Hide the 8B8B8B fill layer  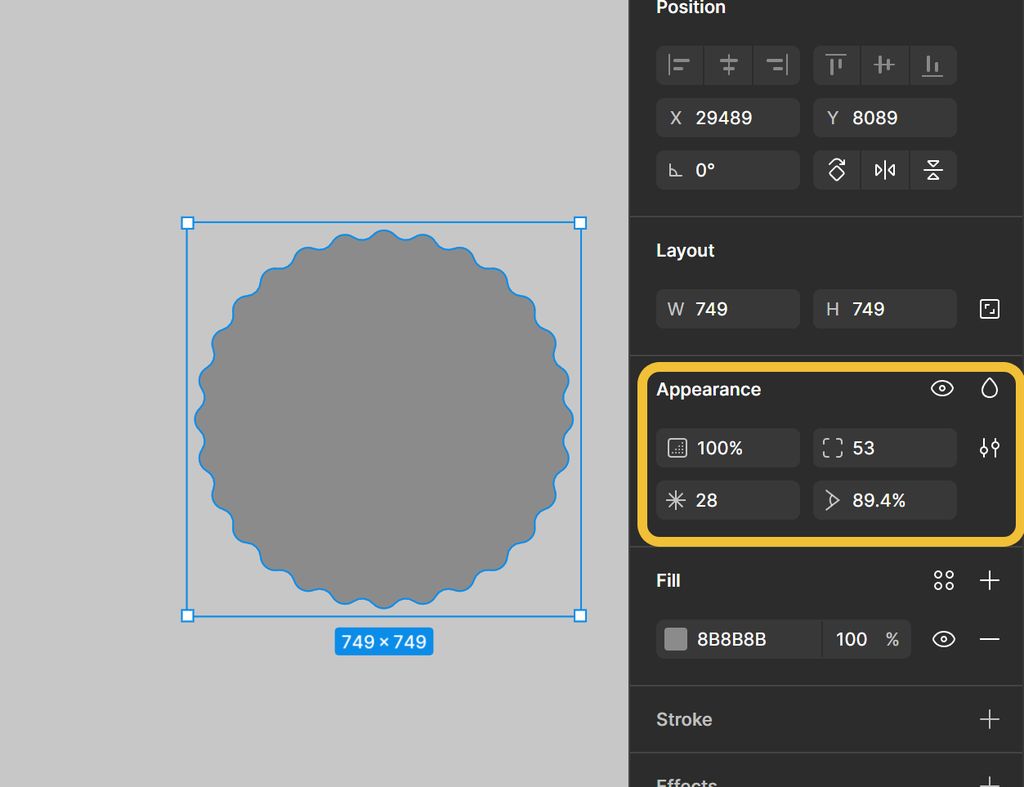coord(943,639)
